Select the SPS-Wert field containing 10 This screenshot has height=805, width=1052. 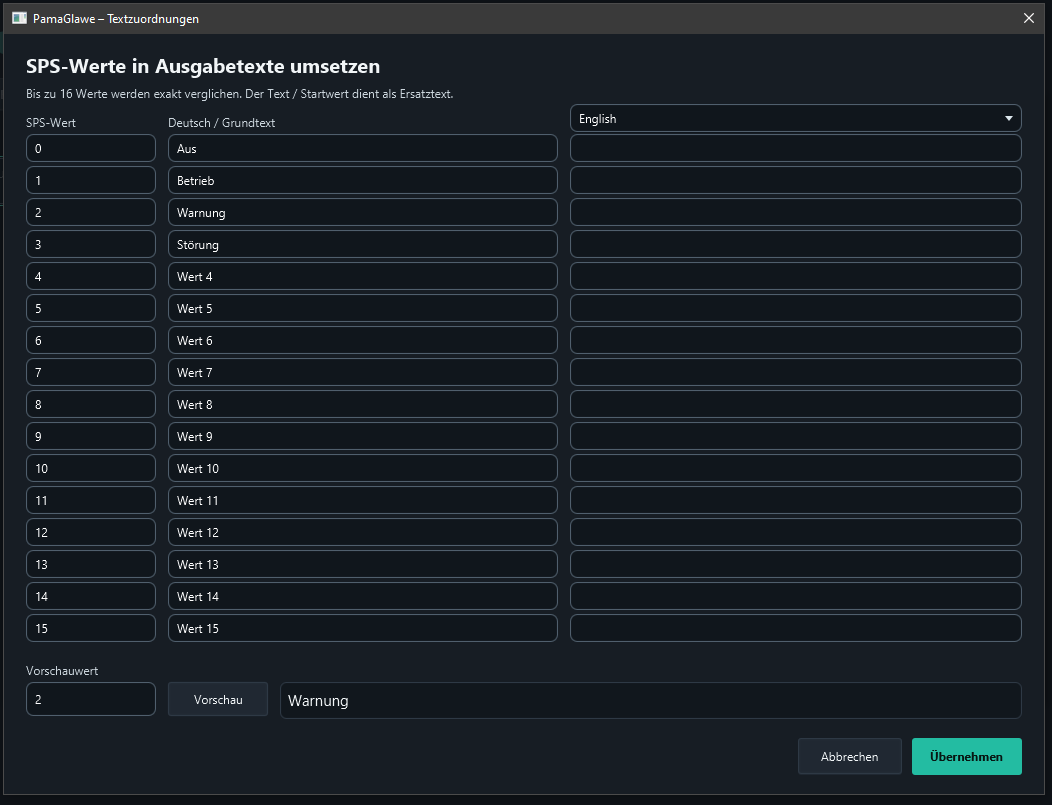[91, 468]
